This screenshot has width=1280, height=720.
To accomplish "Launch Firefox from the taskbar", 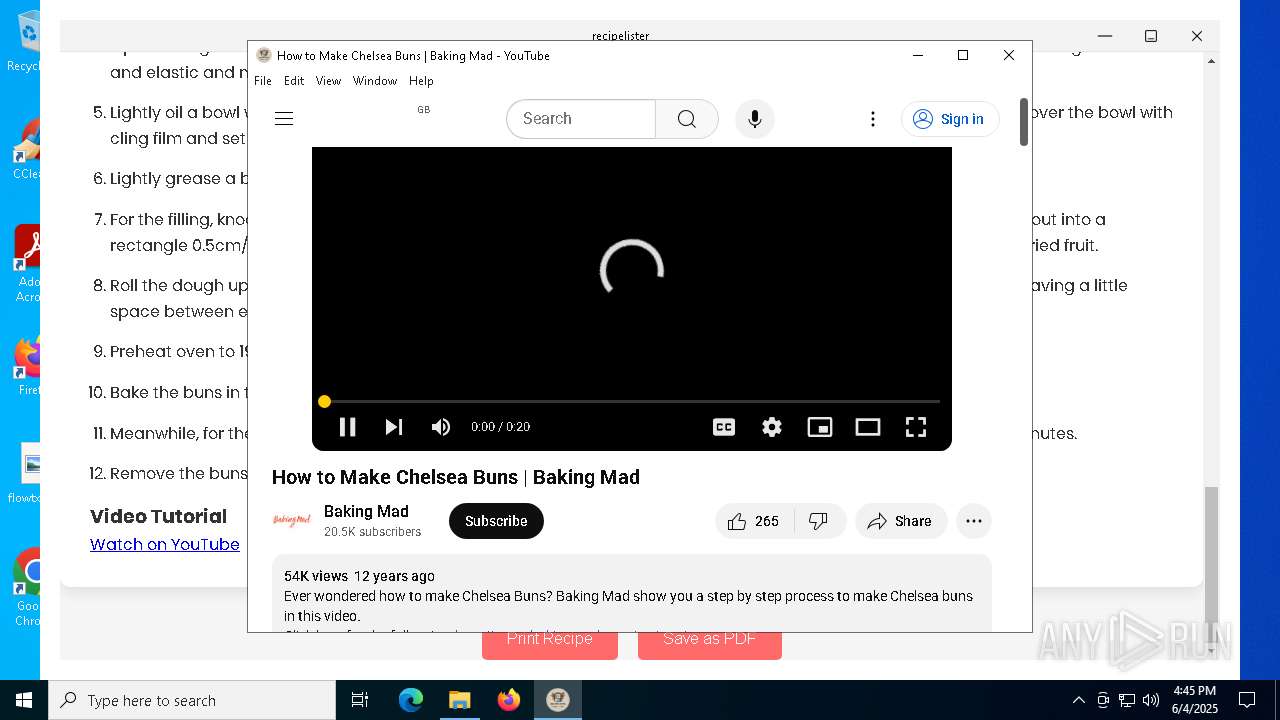I will tap(509, 700).
